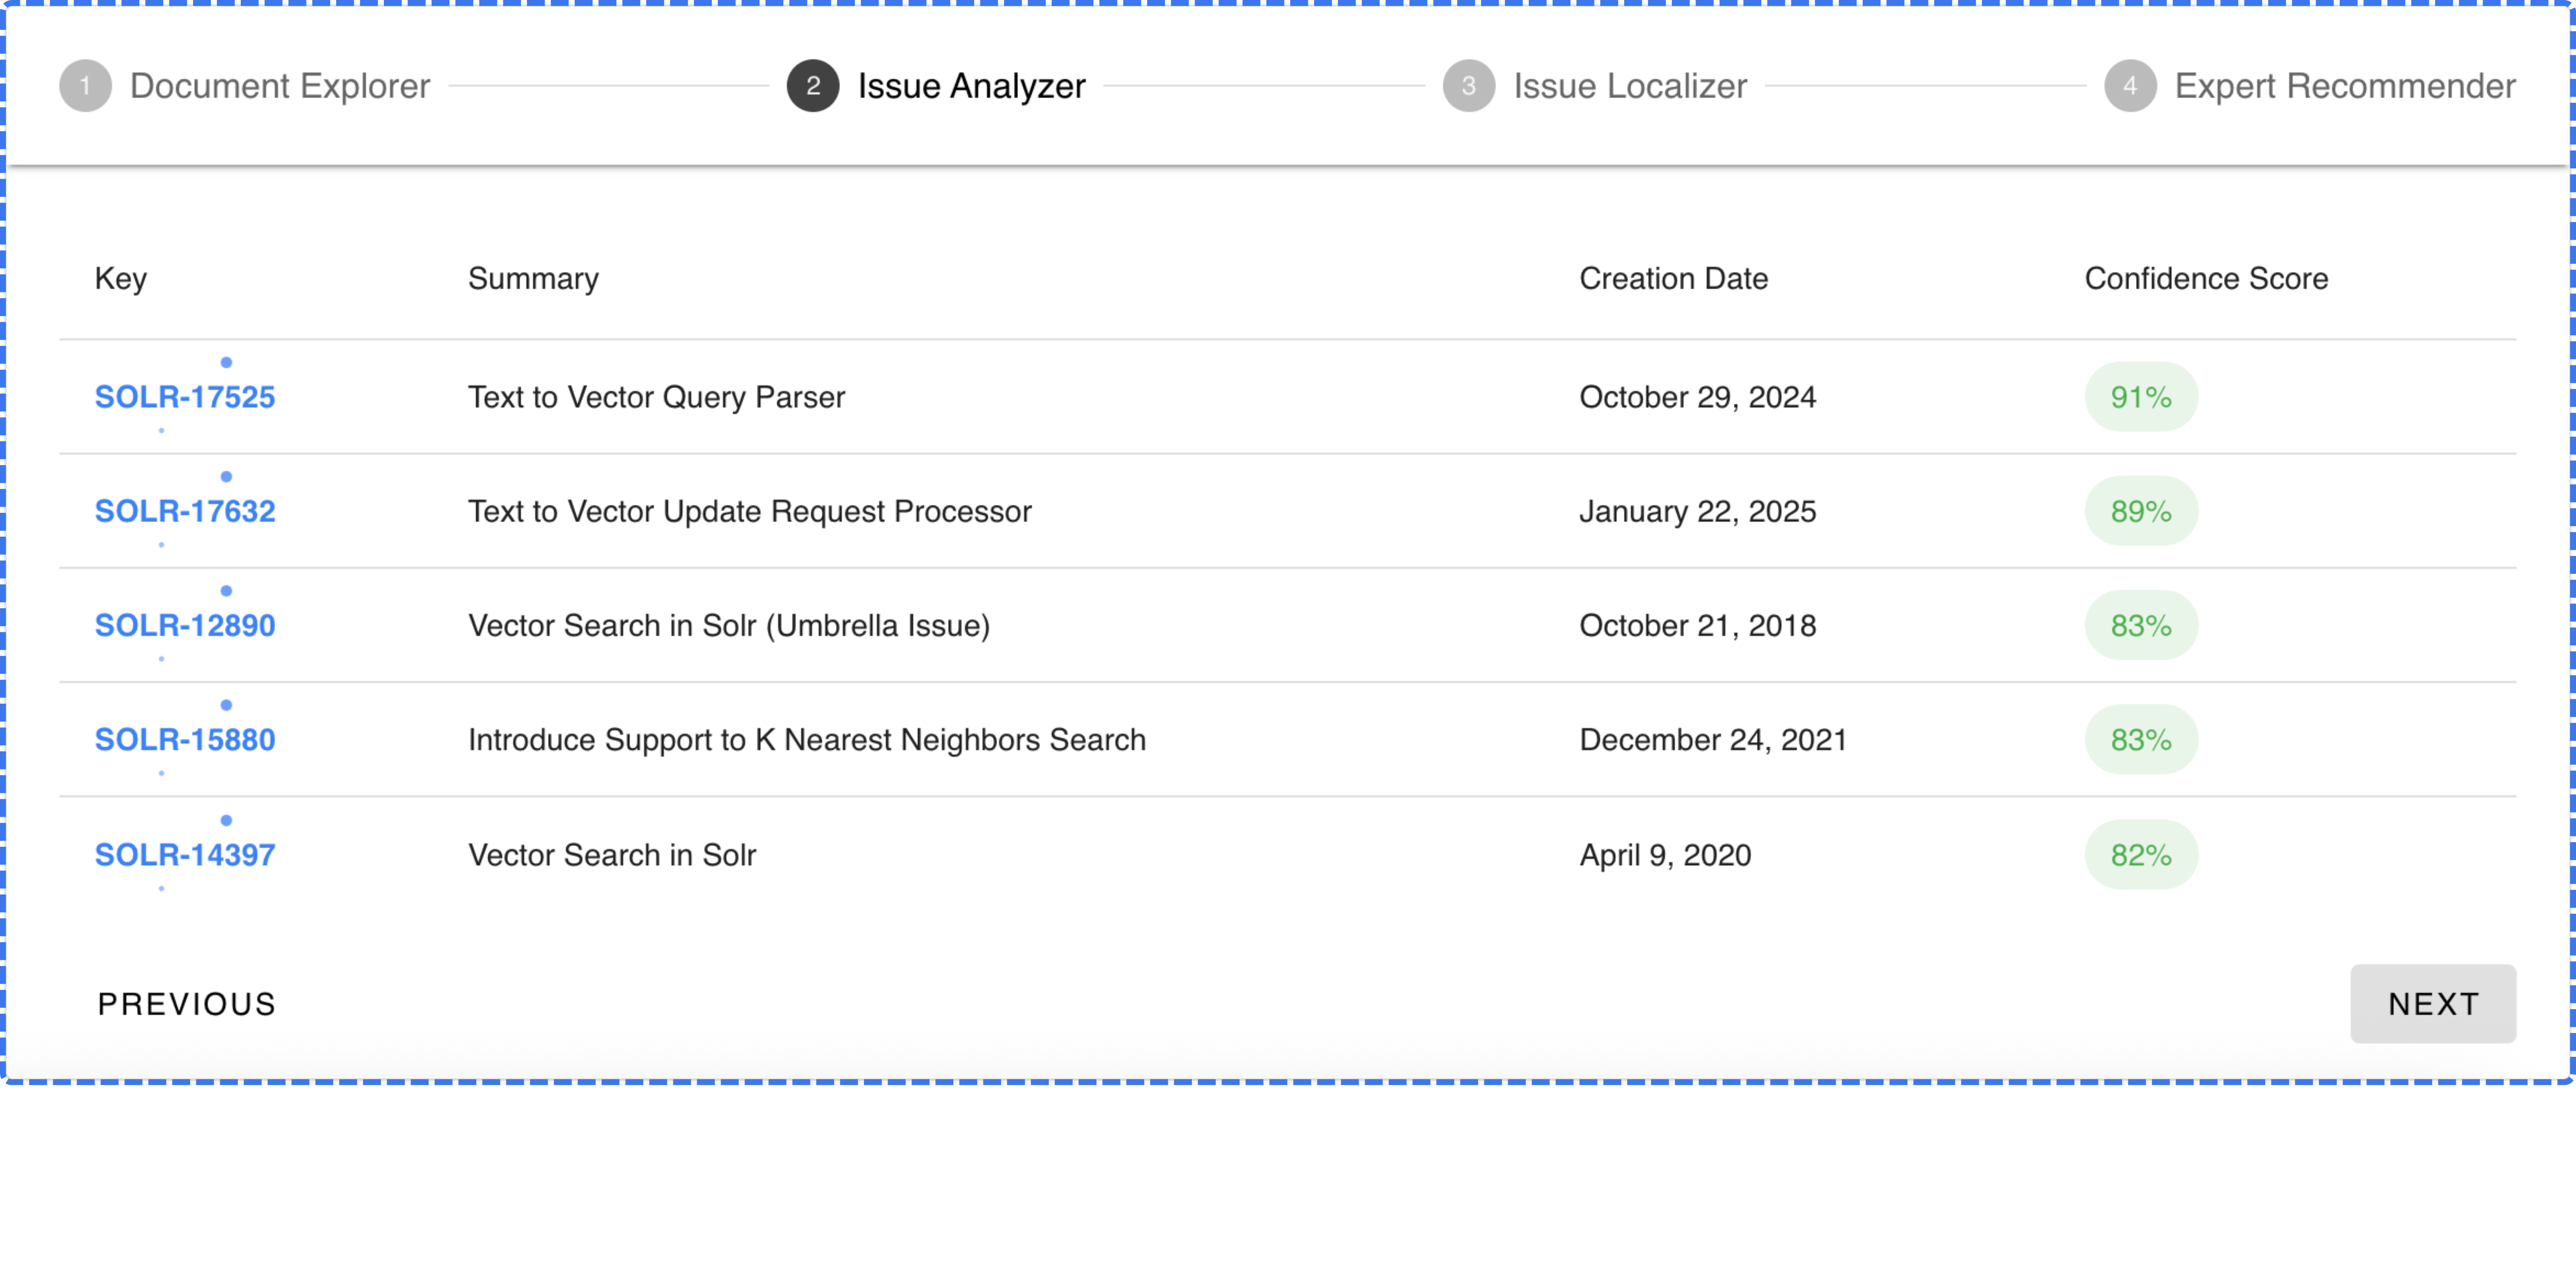The width and height of the screenshot is (2576, 1288).
Task: Click the 89% confidence score chip
Action: point(2140,511)
